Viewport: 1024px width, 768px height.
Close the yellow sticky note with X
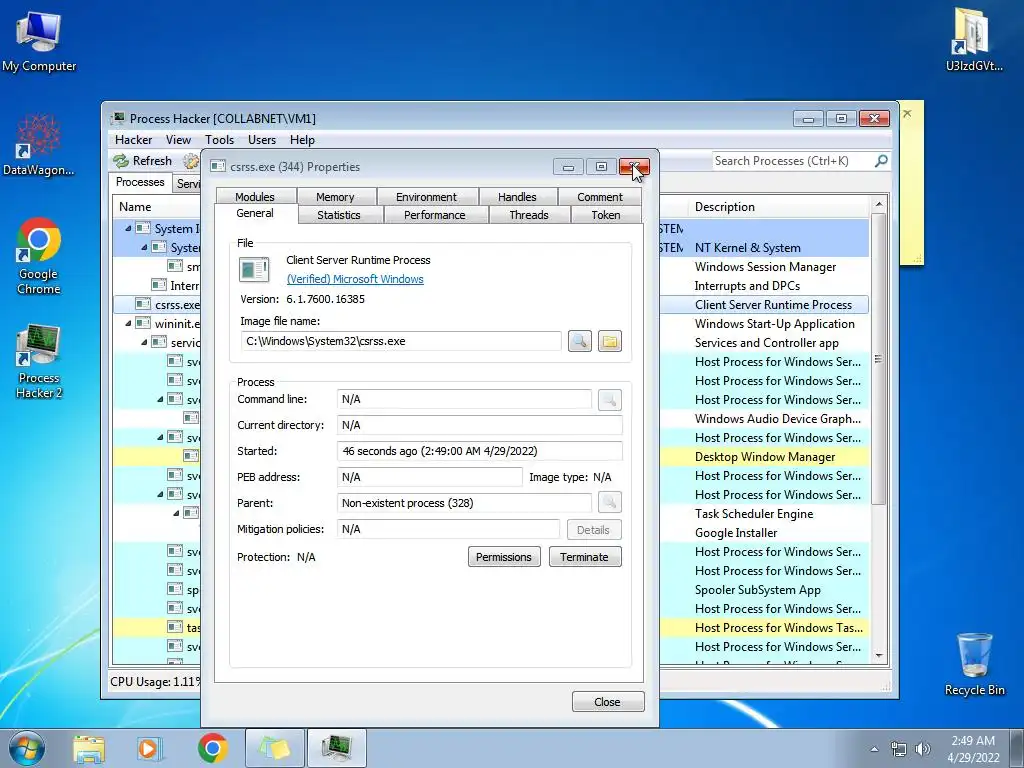coord(907,113)
